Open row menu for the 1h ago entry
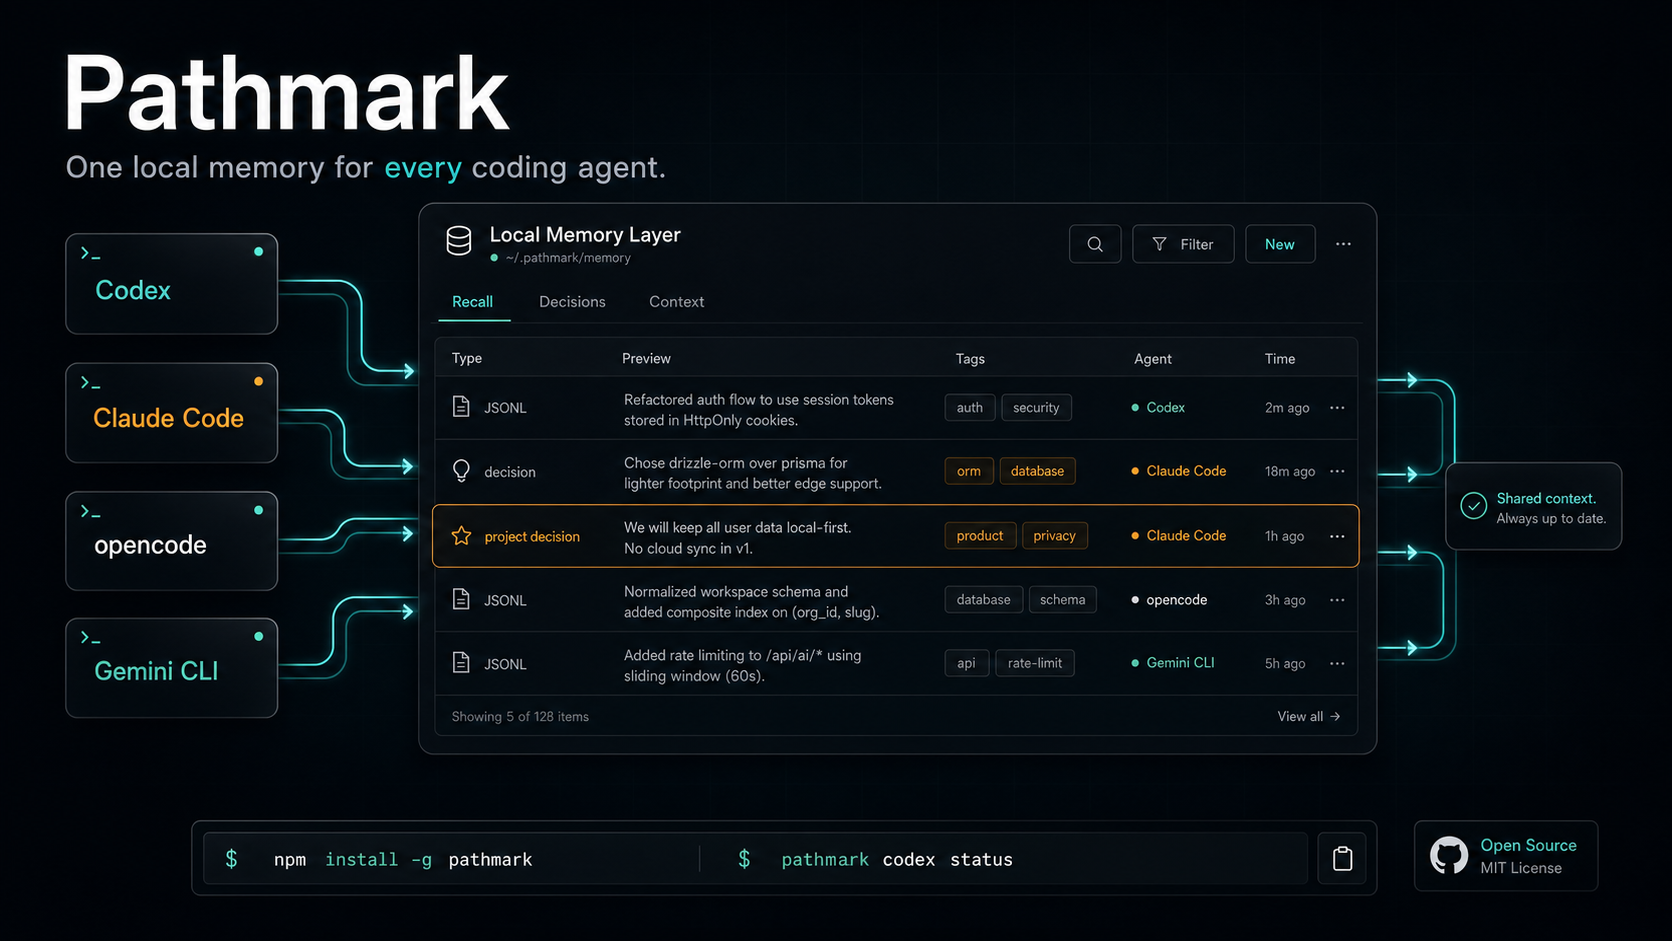This screenshot has height=941, width=1672. [1337, 536]
